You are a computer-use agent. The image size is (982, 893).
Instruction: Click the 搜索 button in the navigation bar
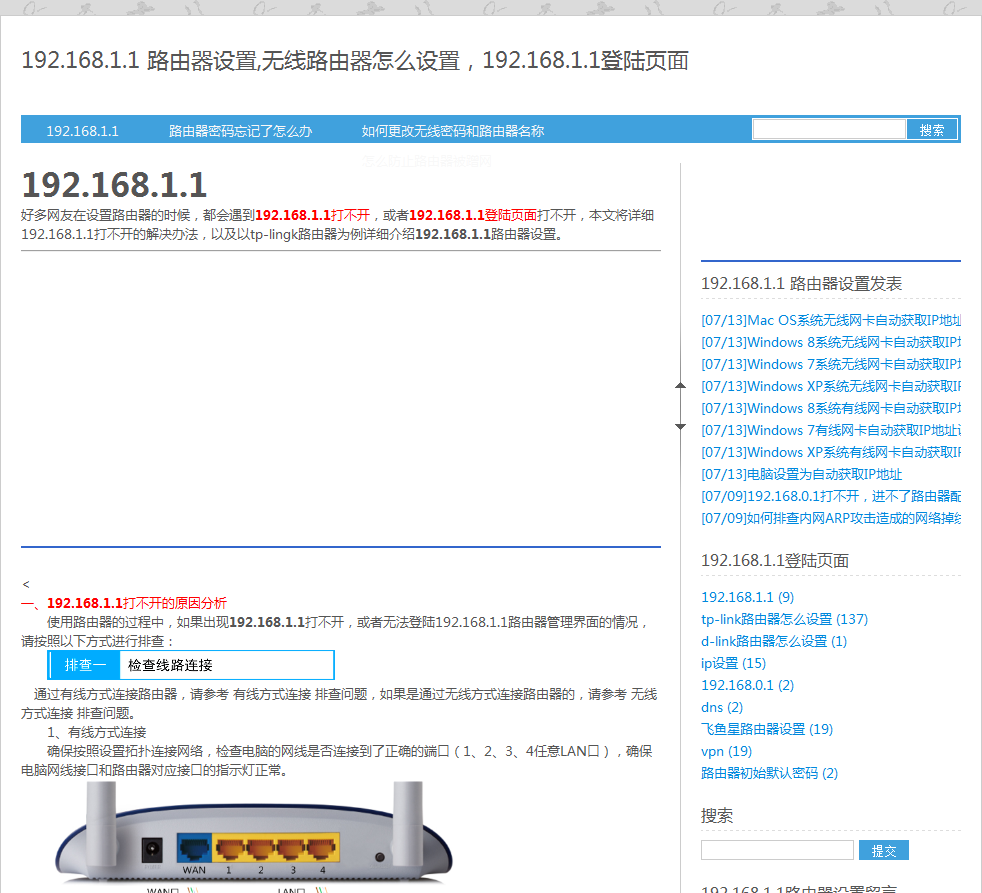(932, 130)
